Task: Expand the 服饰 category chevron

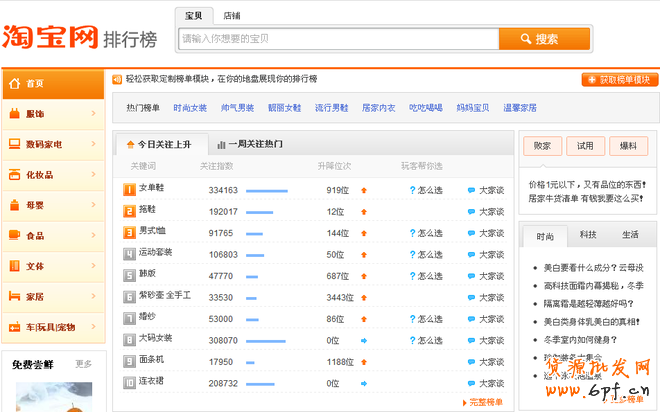Action: tap(93, 113)
